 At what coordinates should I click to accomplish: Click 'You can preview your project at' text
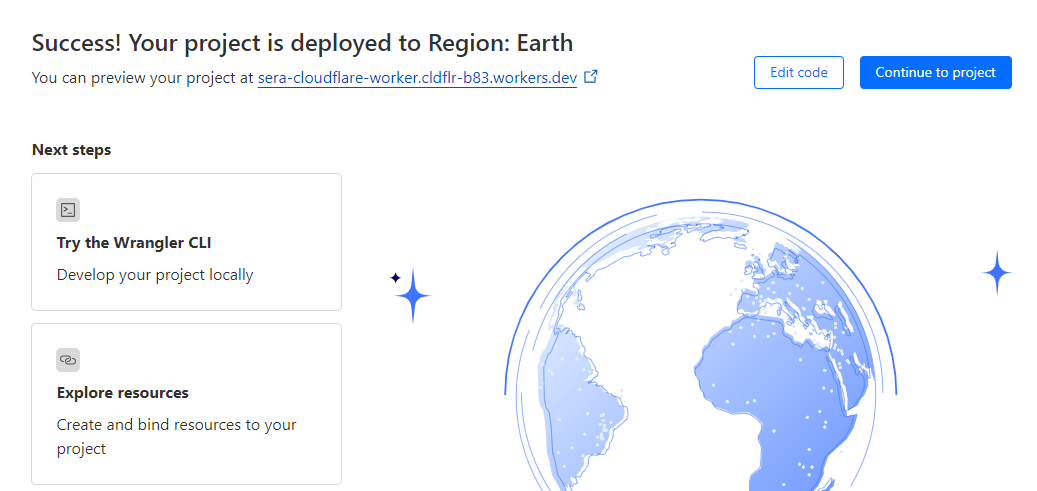tap(143, 77)
